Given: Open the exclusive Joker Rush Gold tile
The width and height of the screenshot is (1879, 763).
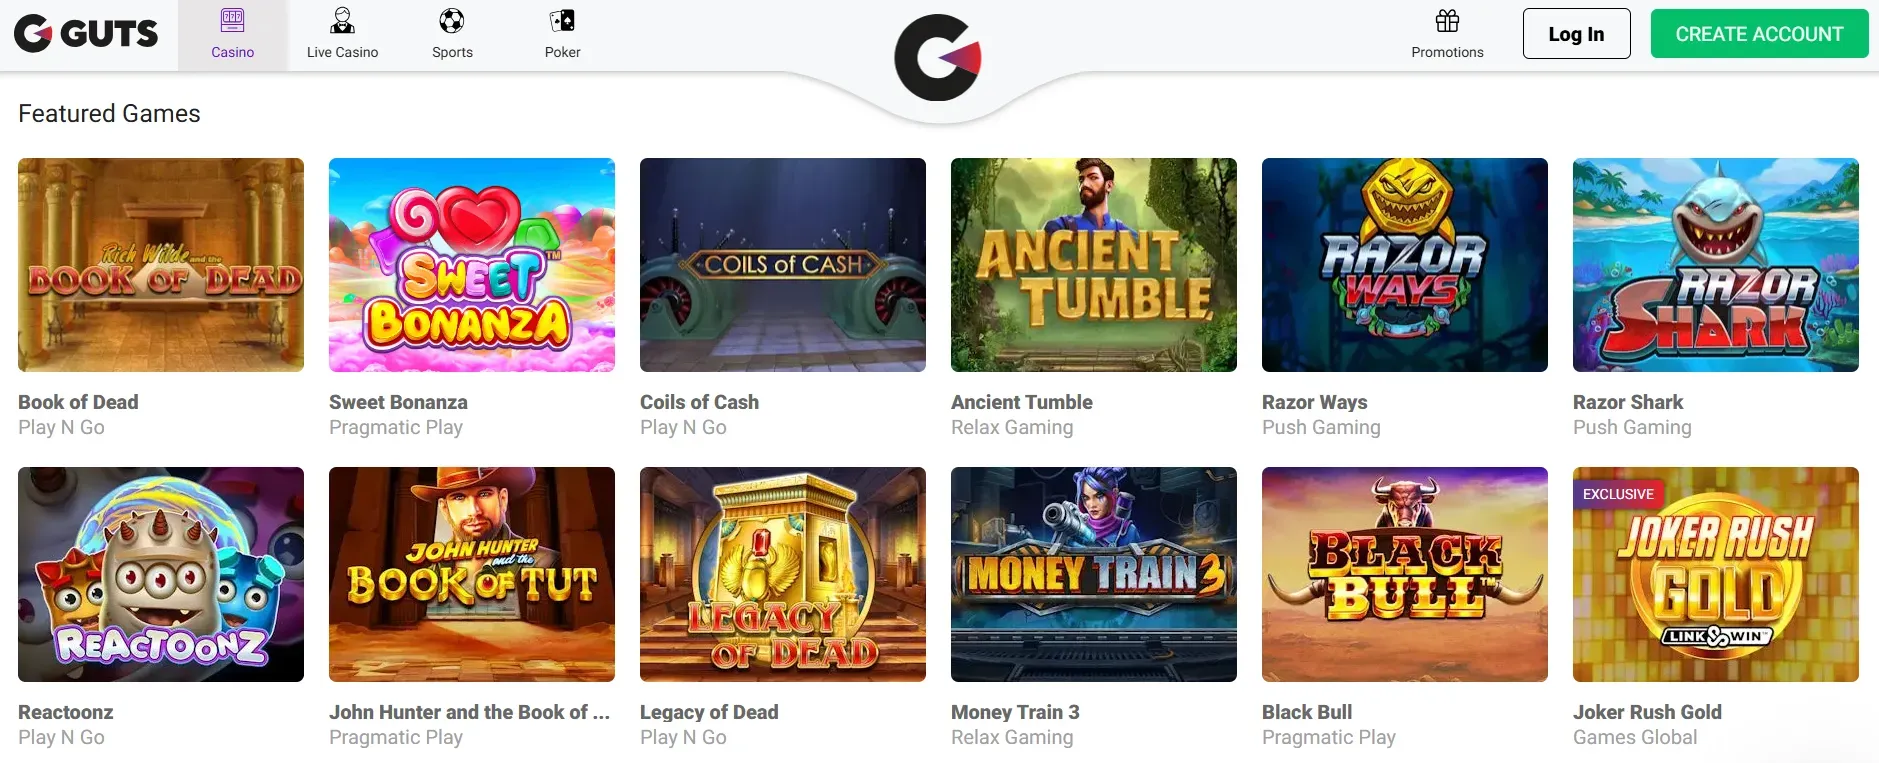Looking at the screenshot, I should point(1716,575).
